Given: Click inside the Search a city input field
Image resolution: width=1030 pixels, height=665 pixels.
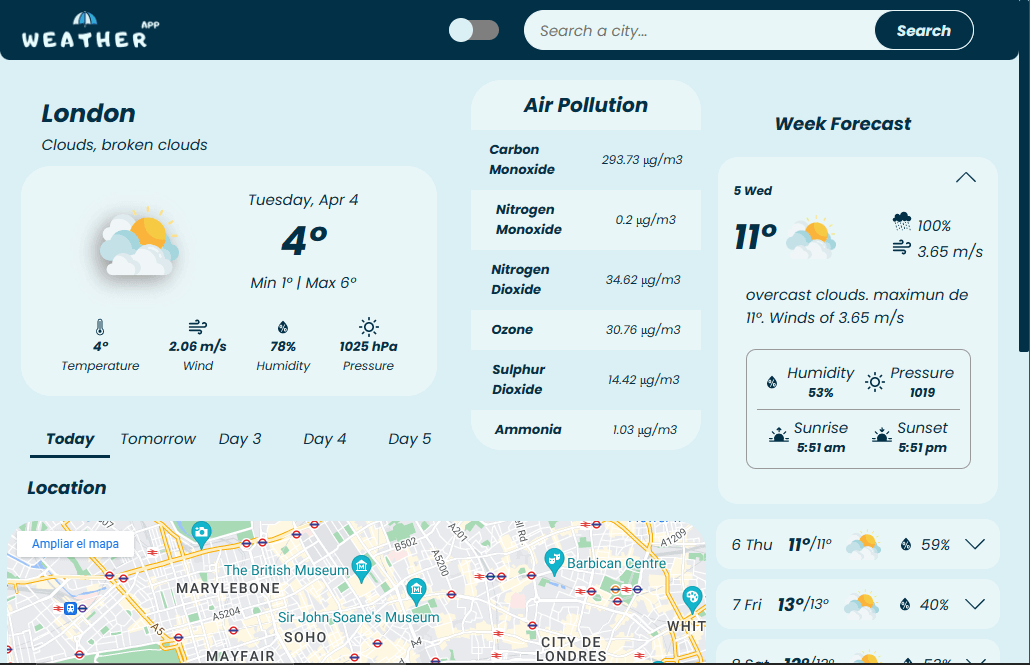Looking at the screenshot, I should (x=690, y=30).
